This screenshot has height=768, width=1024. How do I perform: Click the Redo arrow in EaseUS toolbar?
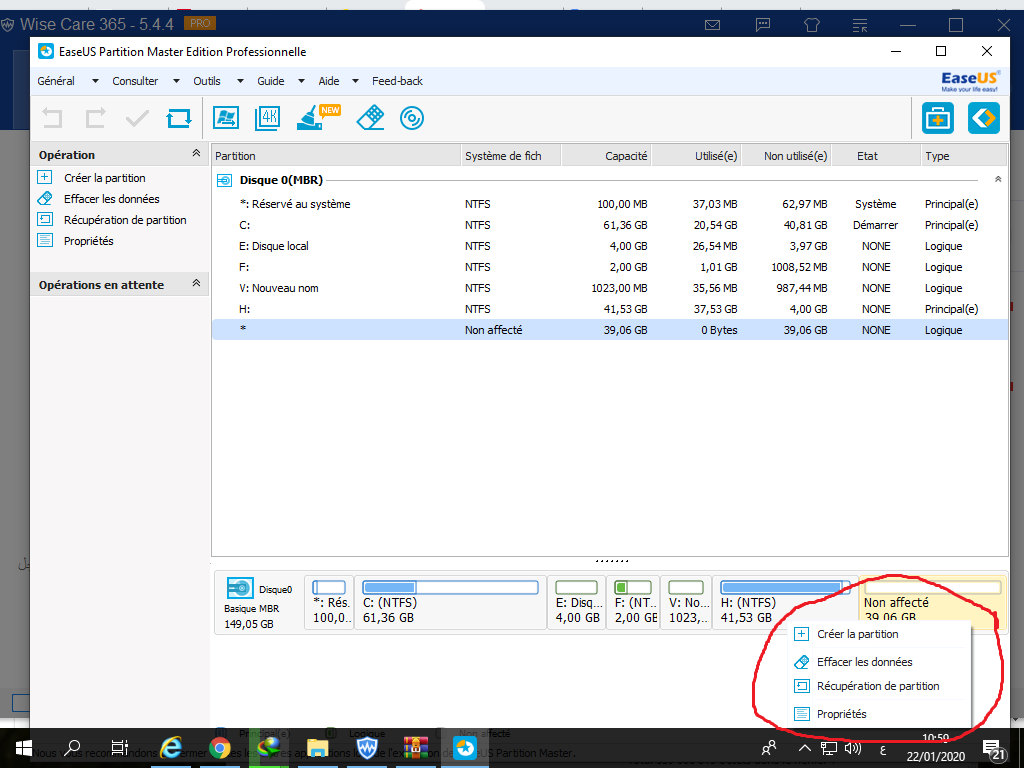pyautogui.click(x=95, y=118)
